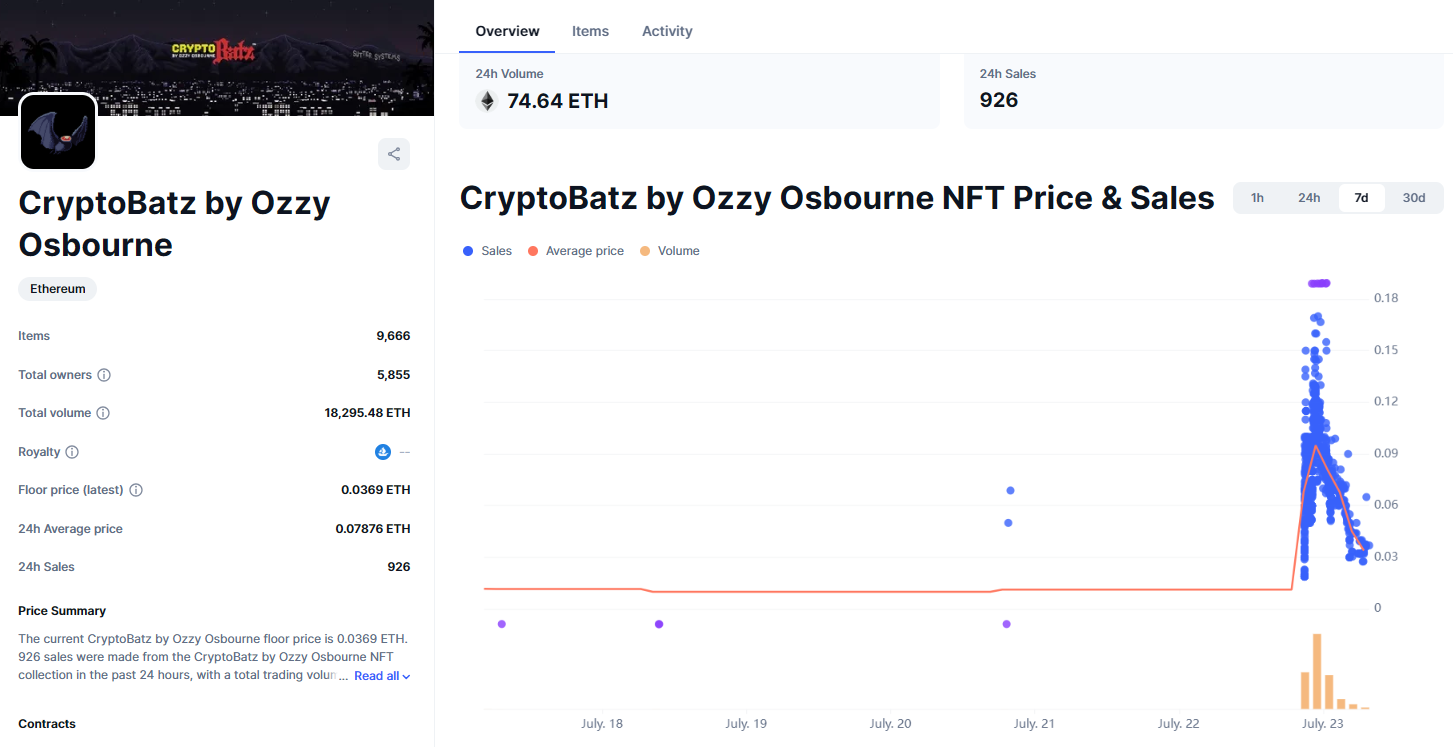The width and height of the screenshot is (1453, 747).
Task: Click the Ethereum logo beside 24h Volume
Action: pyautogui.click(x=487, y=101)
